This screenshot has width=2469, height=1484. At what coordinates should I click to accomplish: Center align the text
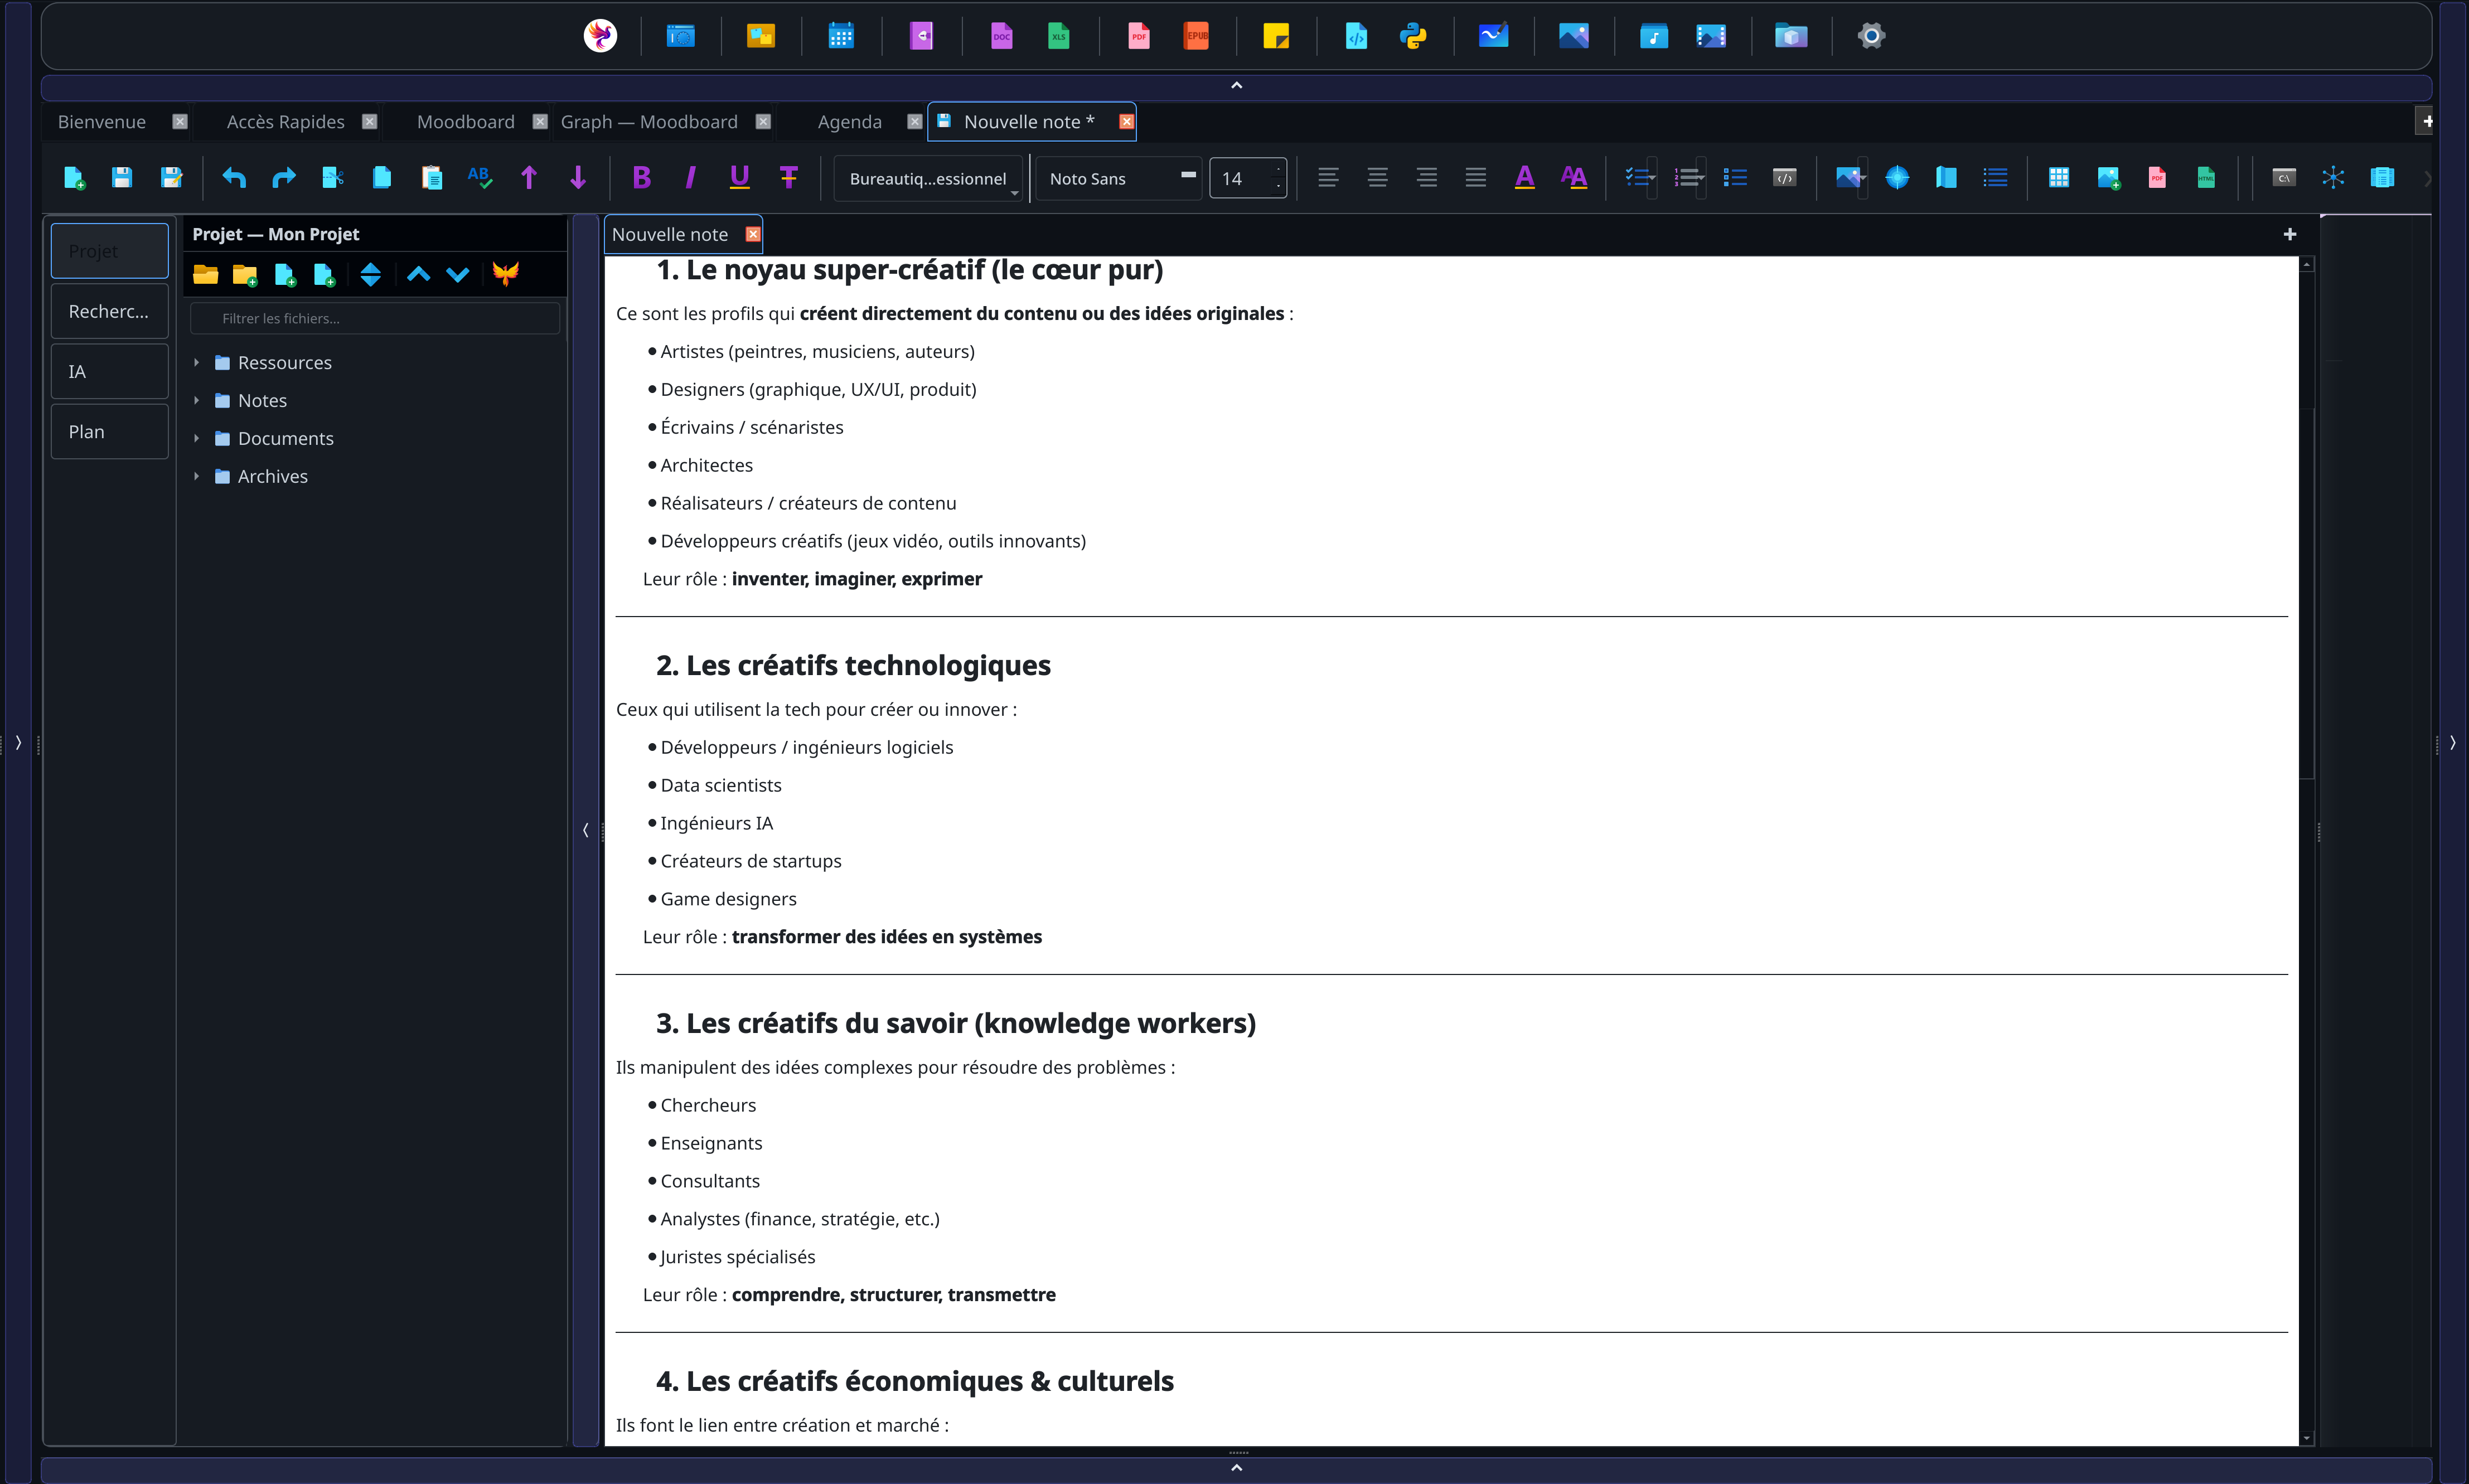pyautogui.click(x=1377, y=178)
